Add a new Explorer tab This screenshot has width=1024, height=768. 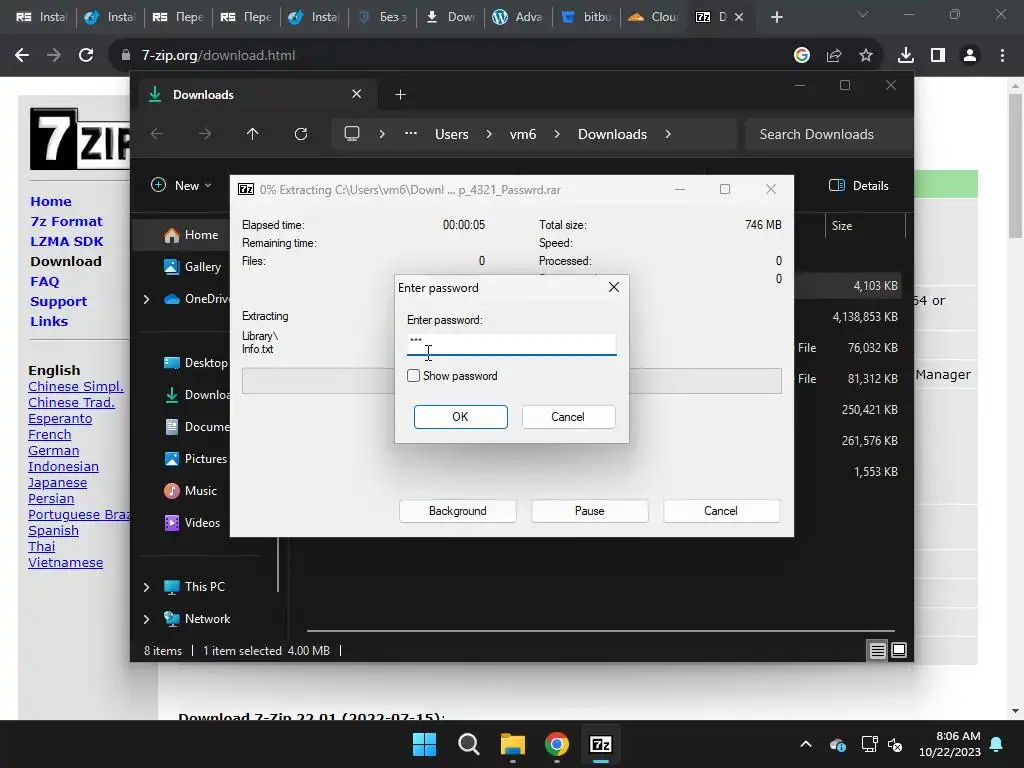click(400, 95)
